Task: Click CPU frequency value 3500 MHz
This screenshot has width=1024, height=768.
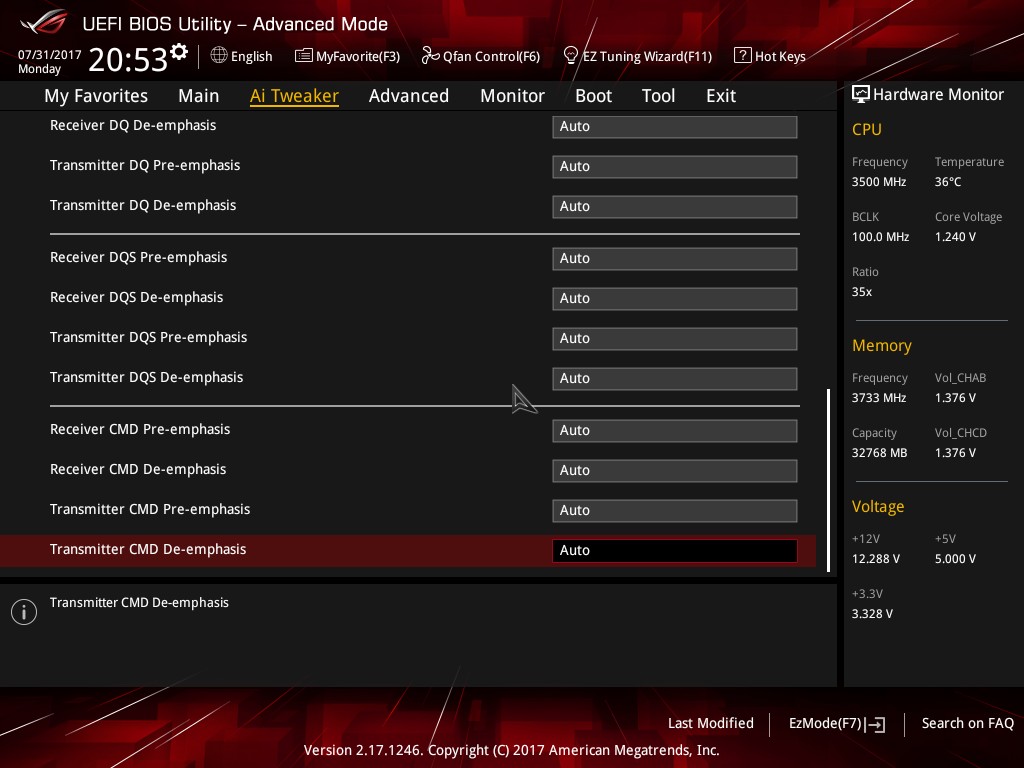Action: click(x=879, y=182)
